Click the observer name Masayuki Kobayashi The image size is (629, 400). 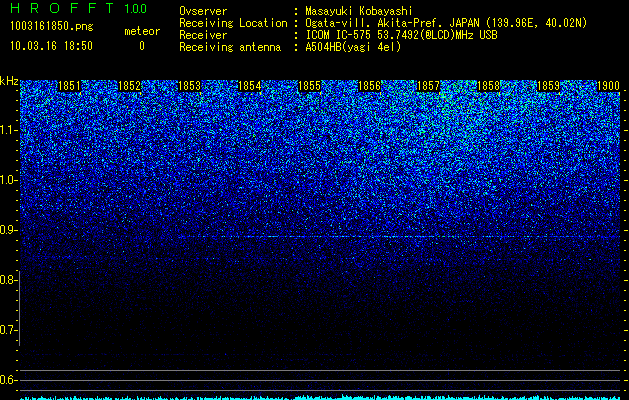(359, 11)
